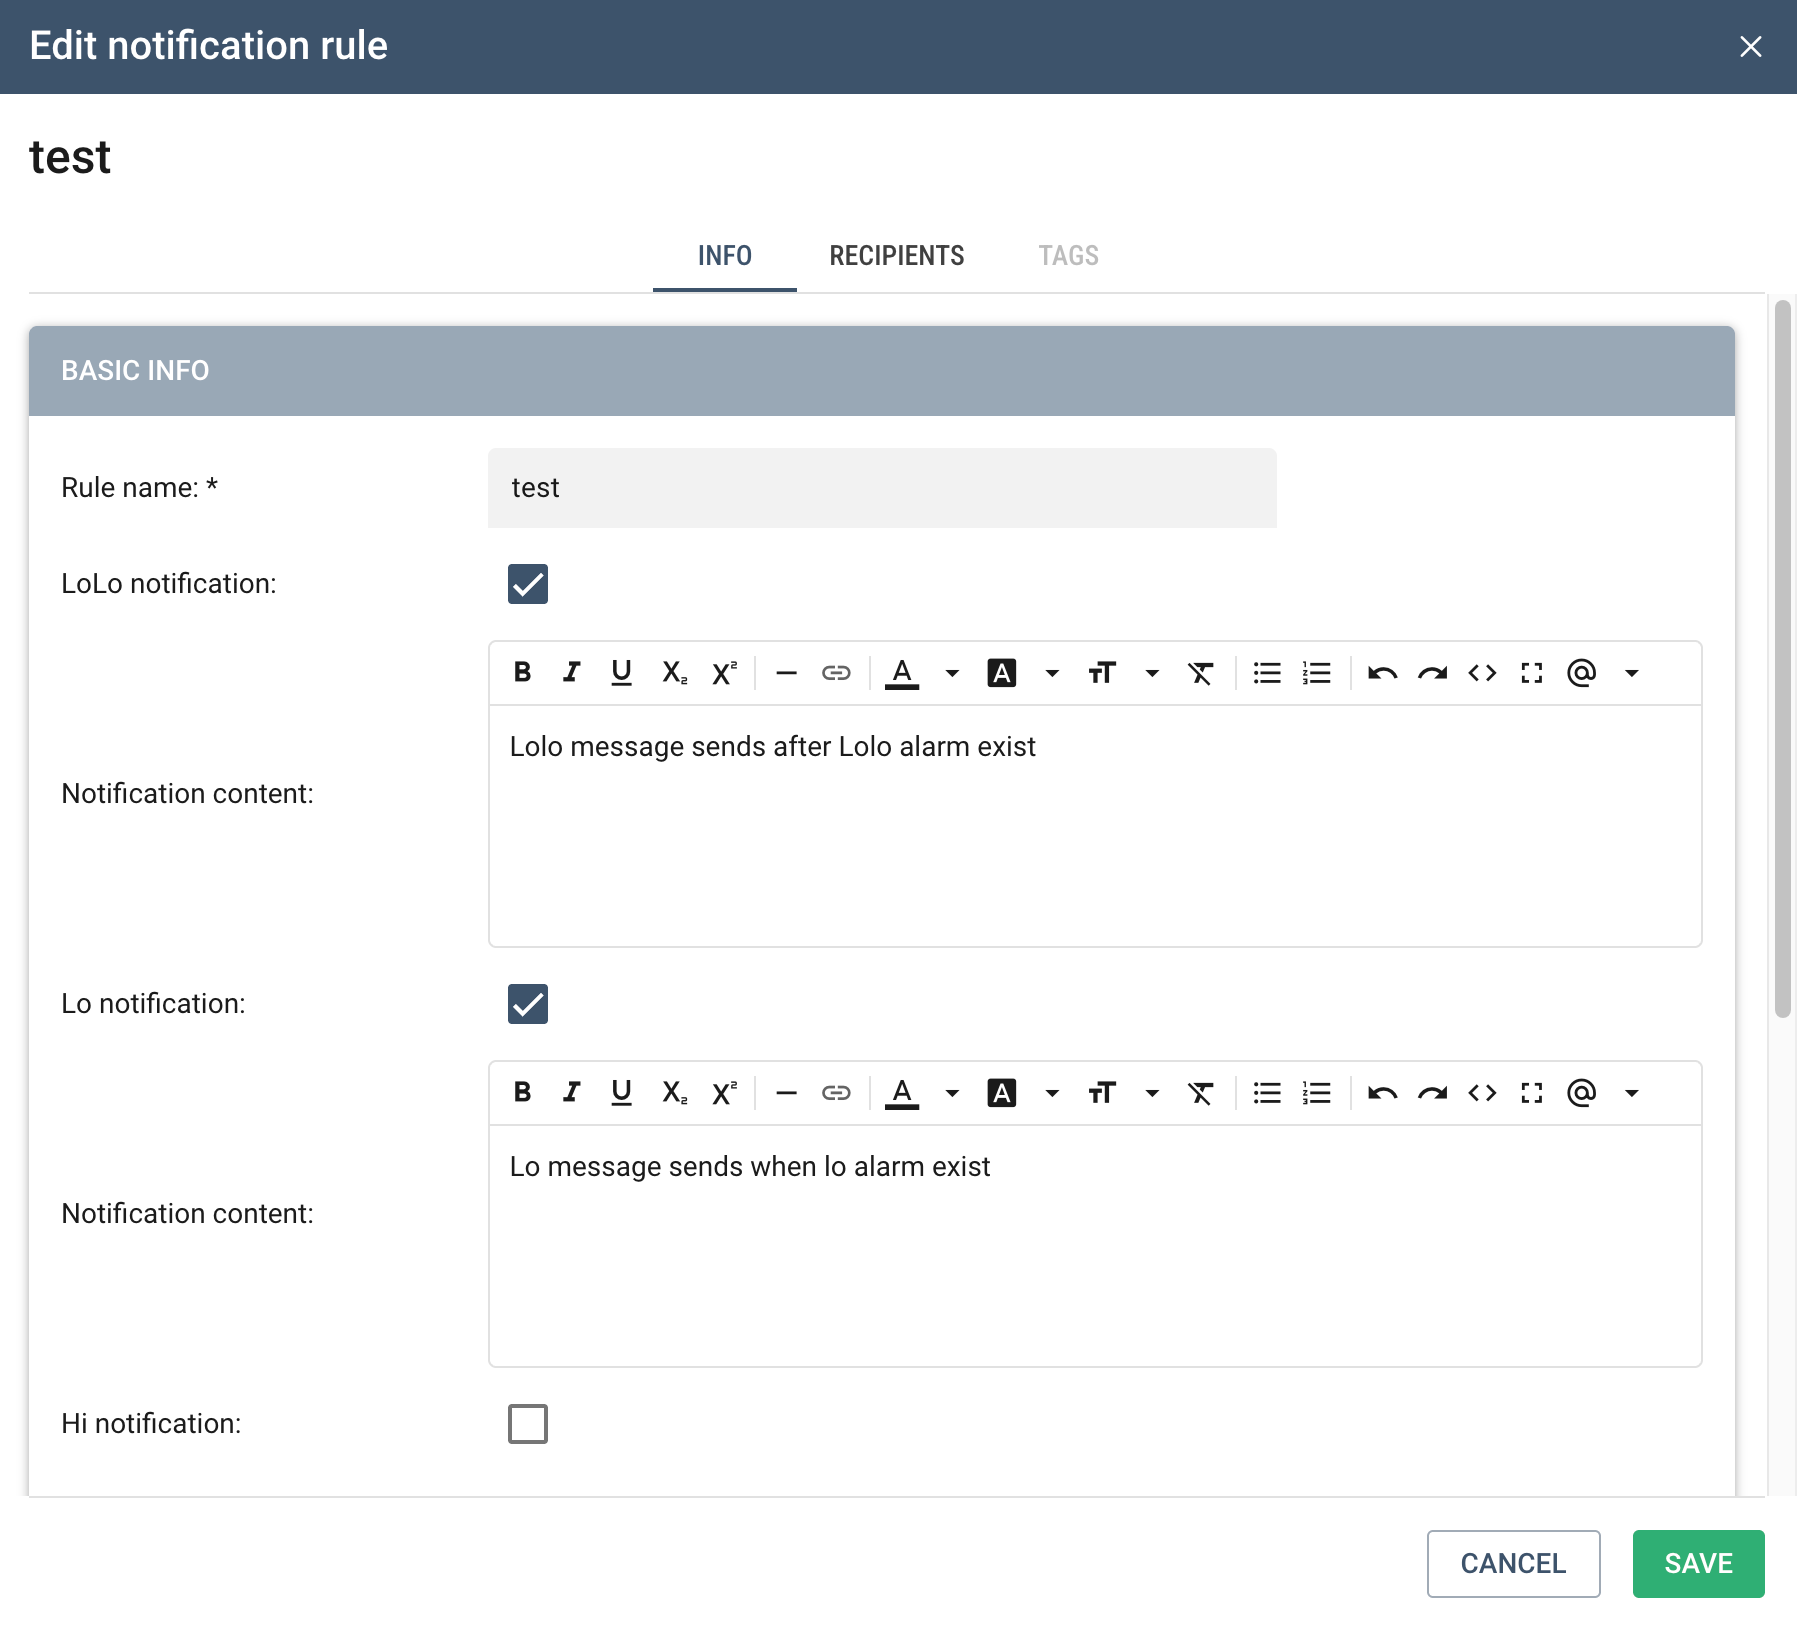The height and width of the screenshot is (1629, 1797).
Task: Apply subscript in the LoLo content editor
Action: coord(674,673)
